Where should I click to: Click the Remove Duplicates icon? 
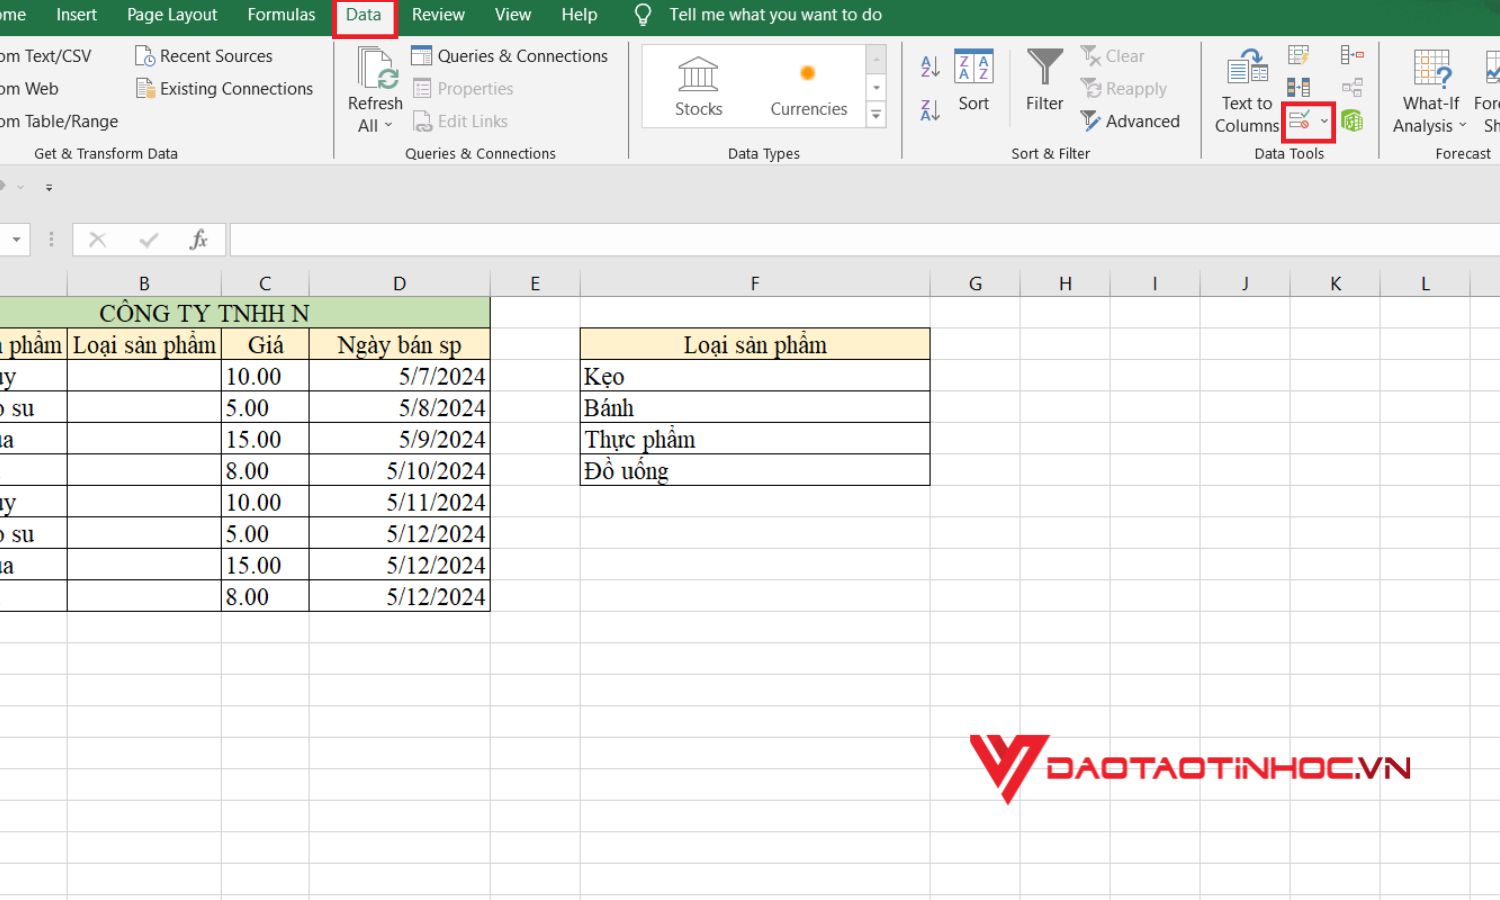1297,86
